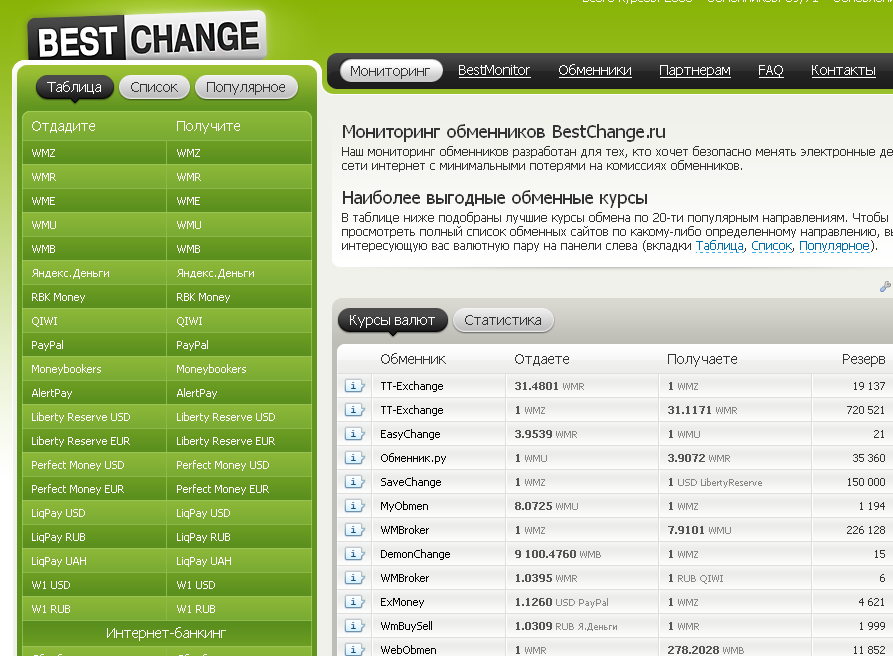The height and width of the screenshot is (656, 893).
Task: Select RBK Money in the Отдадите column
Action: point(94,297)
